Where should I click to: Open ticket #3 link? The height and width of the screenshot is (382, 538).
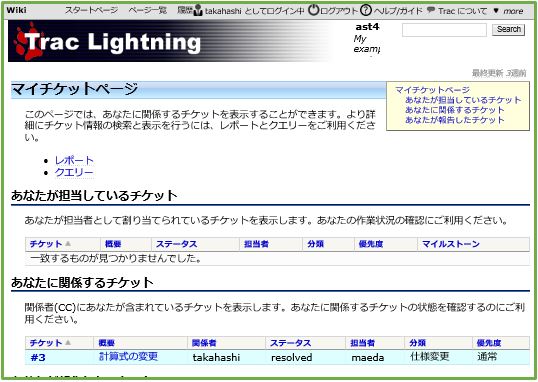[x=38, y=358]
